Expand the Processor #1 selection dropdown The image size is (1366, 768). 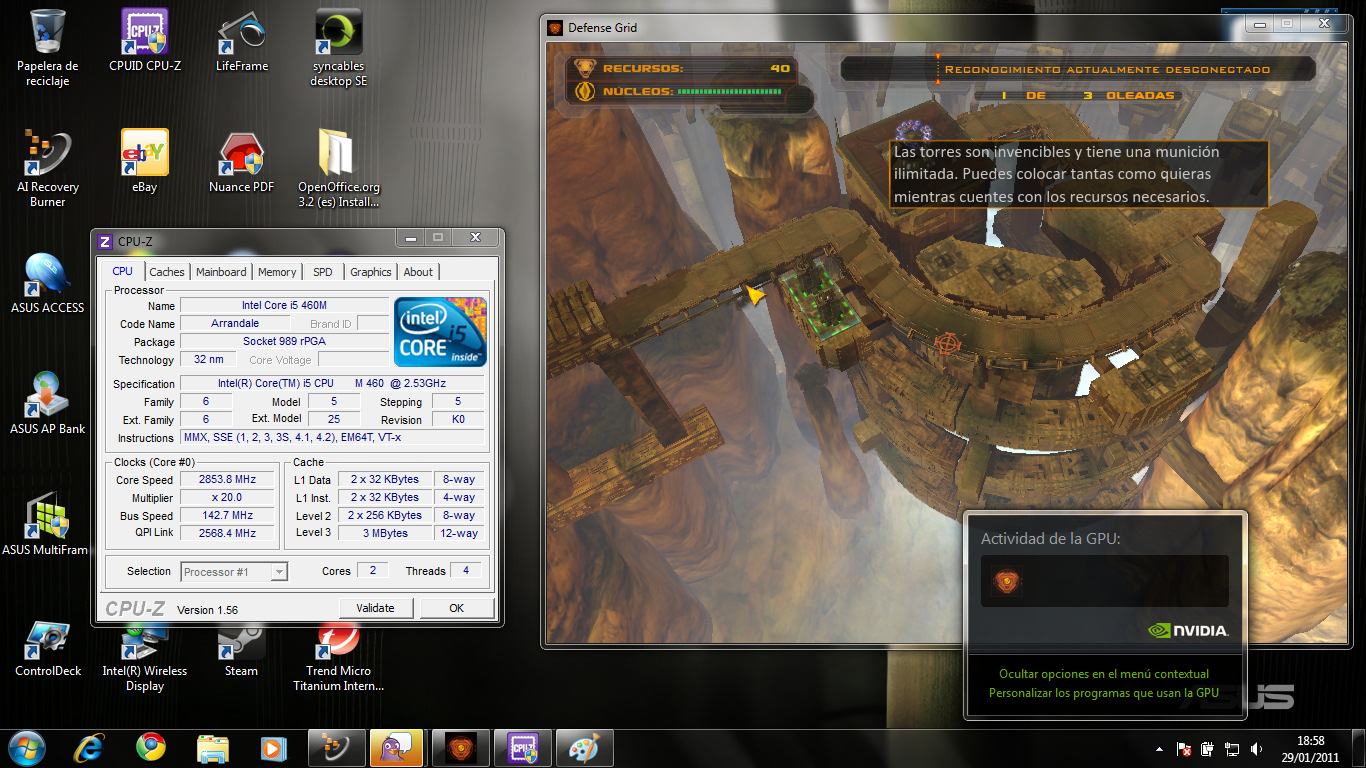tap(279, 572)
